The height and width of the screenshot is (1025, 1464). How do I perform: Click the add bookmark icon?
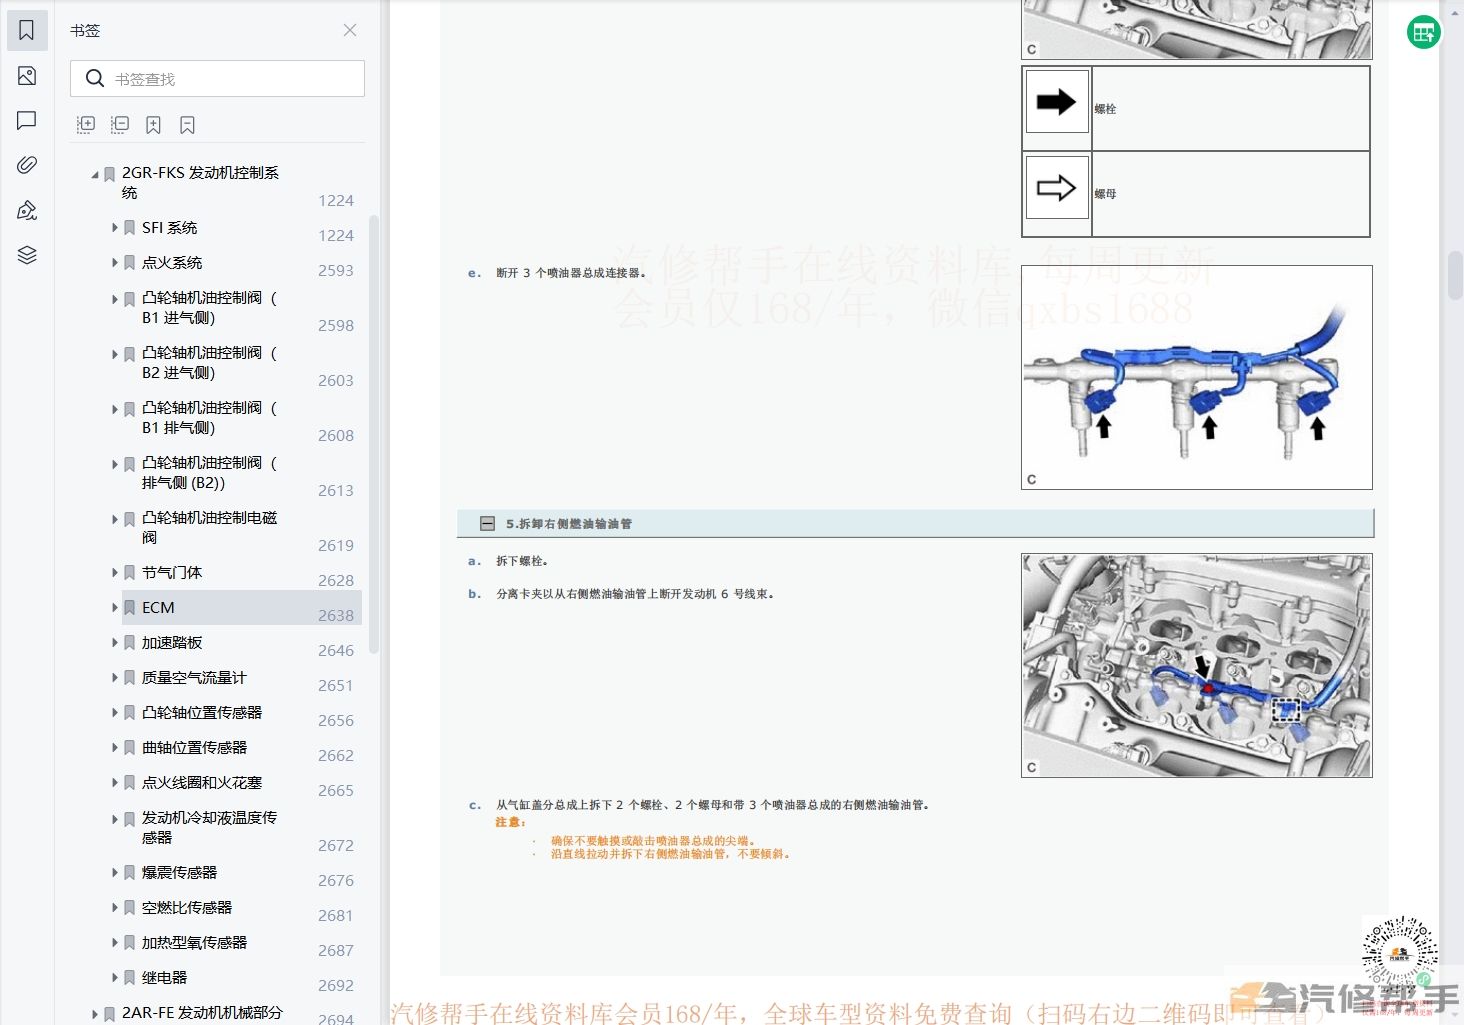pyautogui.click(x=153, y=124)
